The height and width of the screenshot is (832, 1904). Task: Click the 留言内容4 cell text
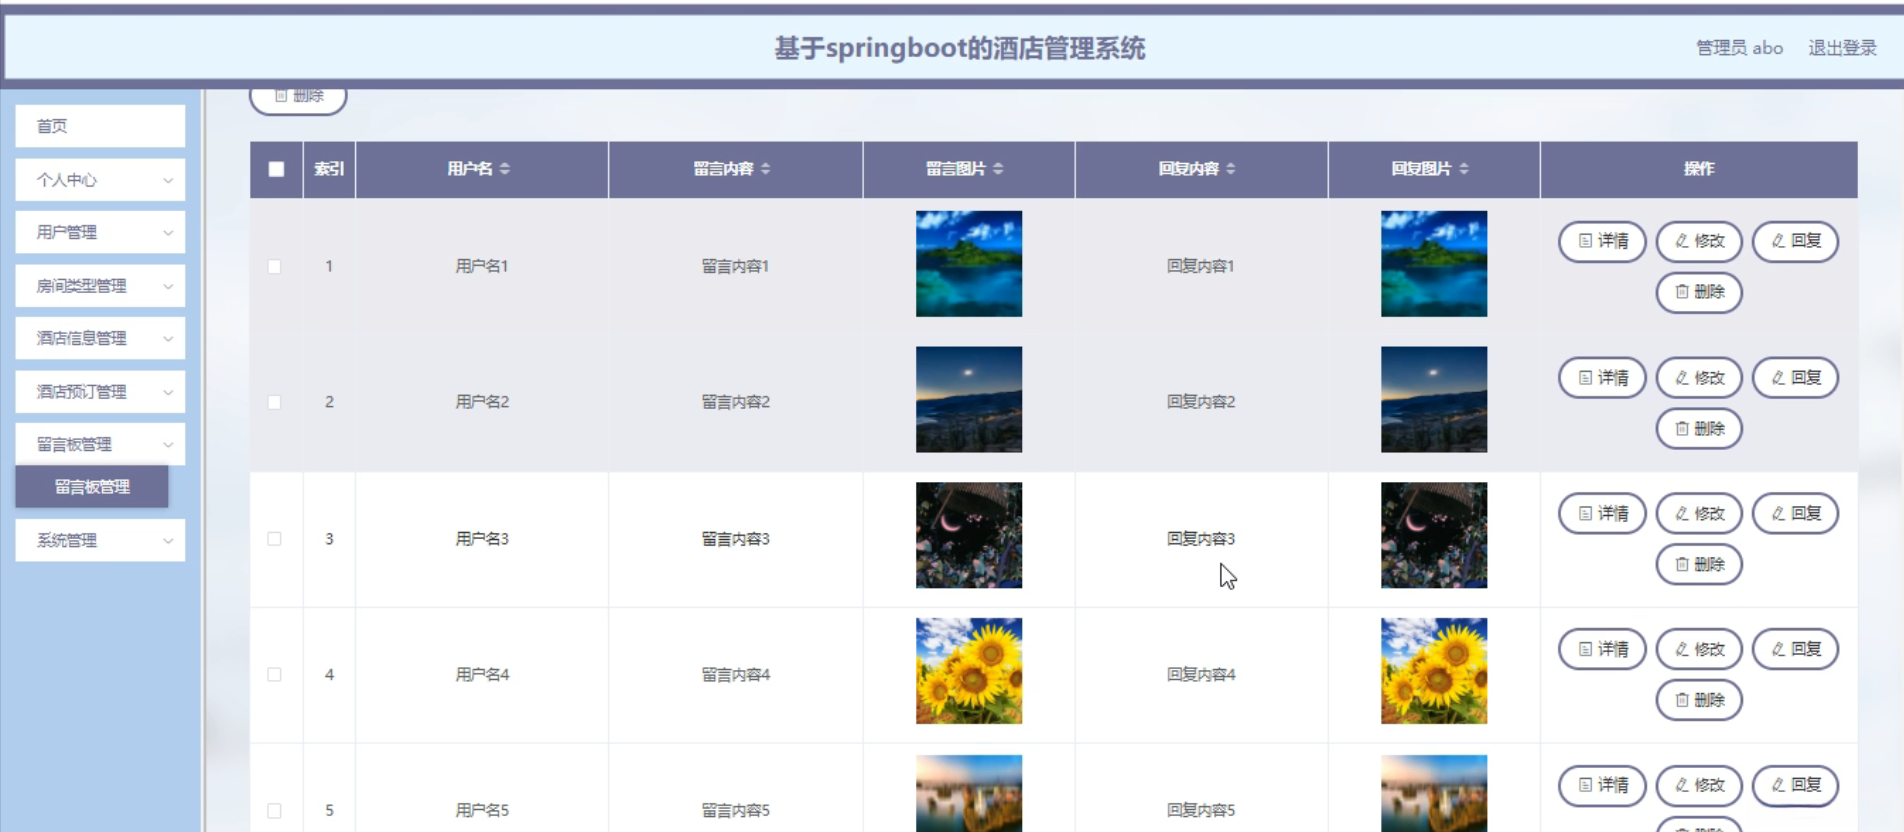click(x=735, y=675)
